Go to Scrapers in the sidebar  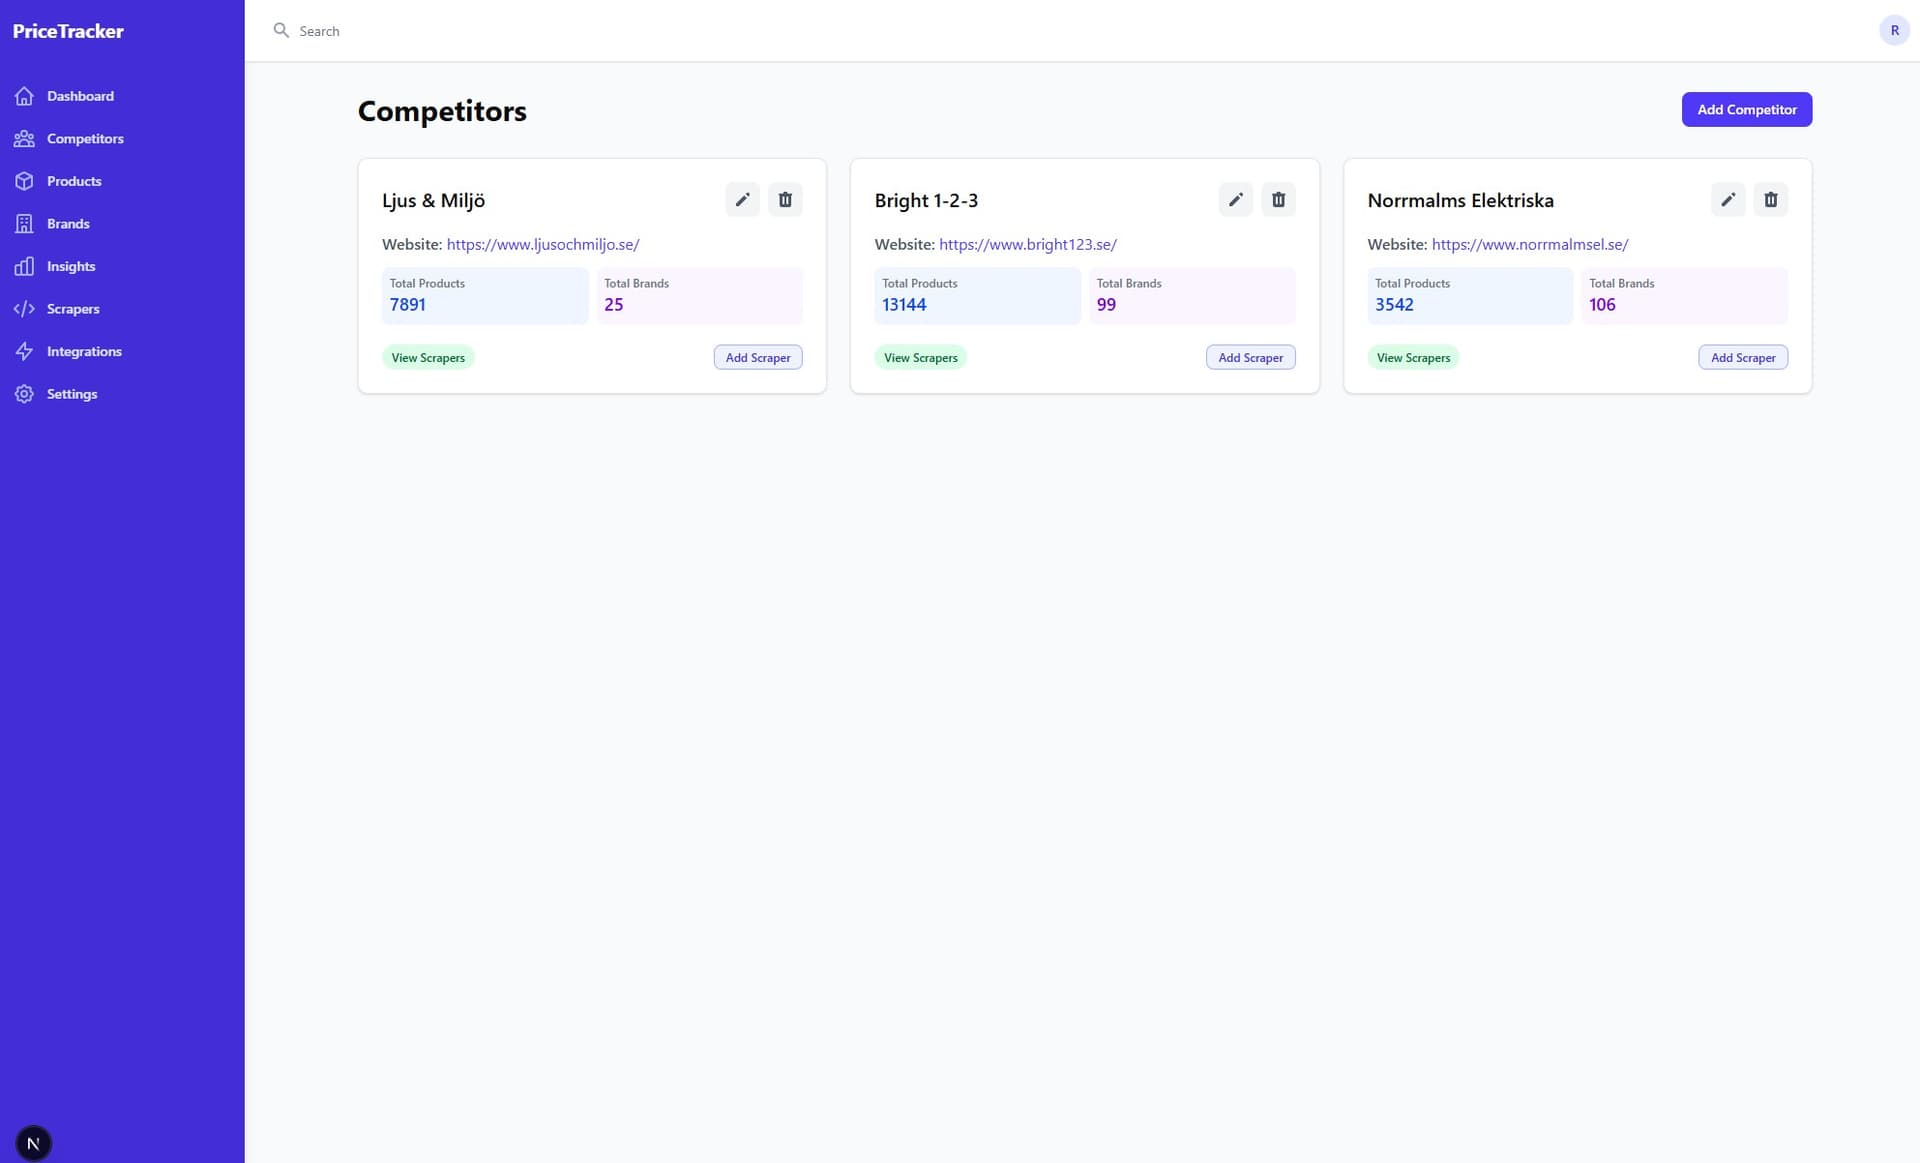(x=73, y=309)
